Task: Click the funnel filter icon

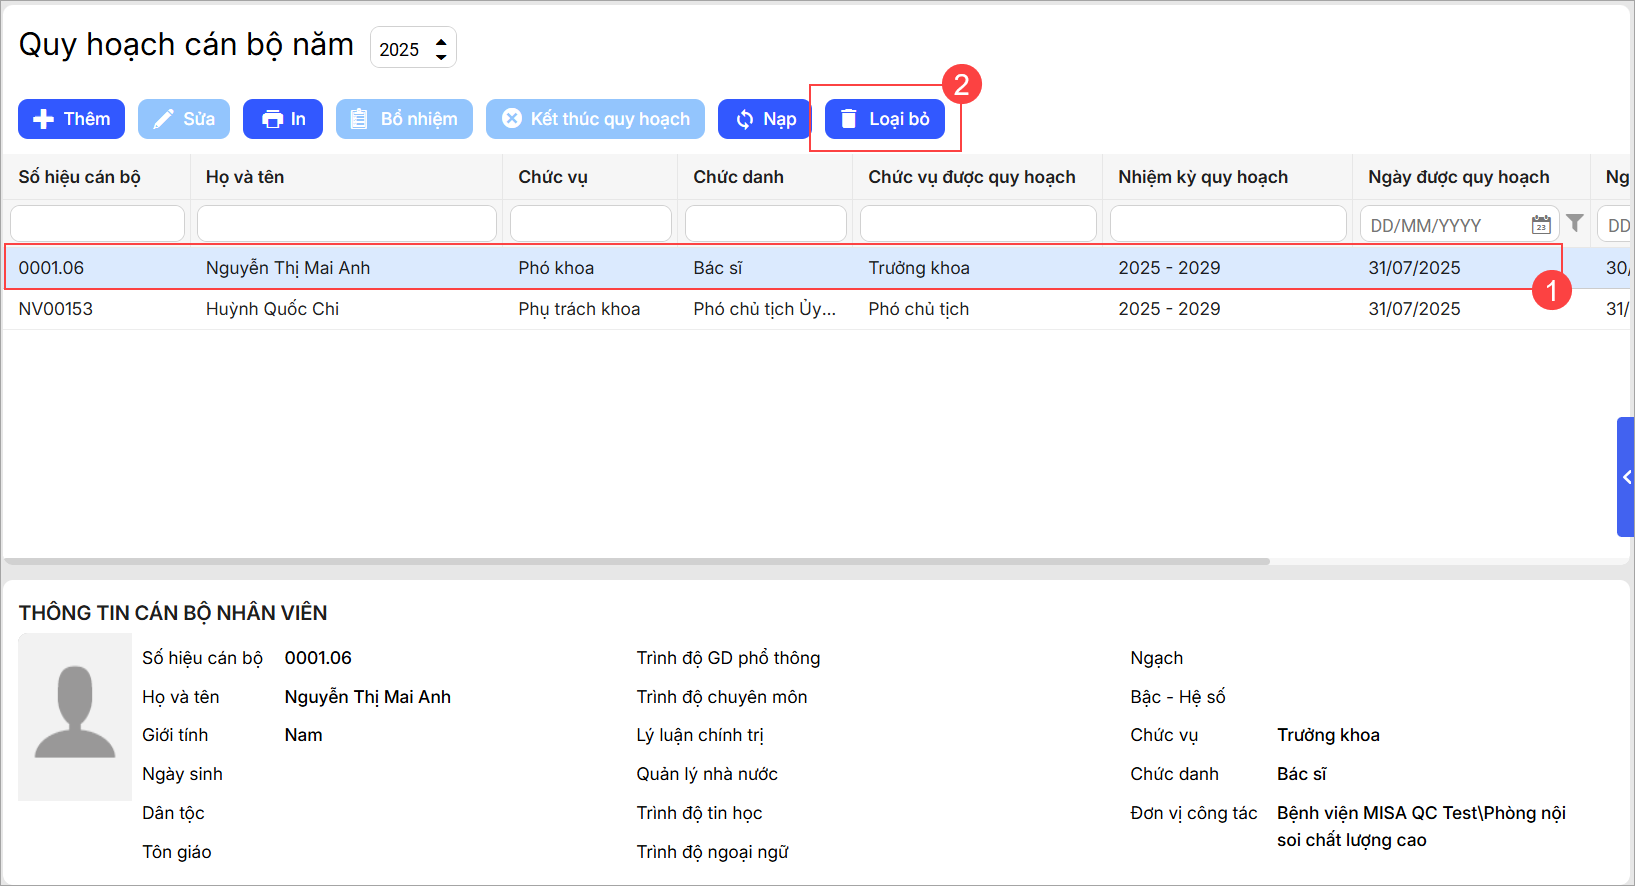Action: (1575, 224)
